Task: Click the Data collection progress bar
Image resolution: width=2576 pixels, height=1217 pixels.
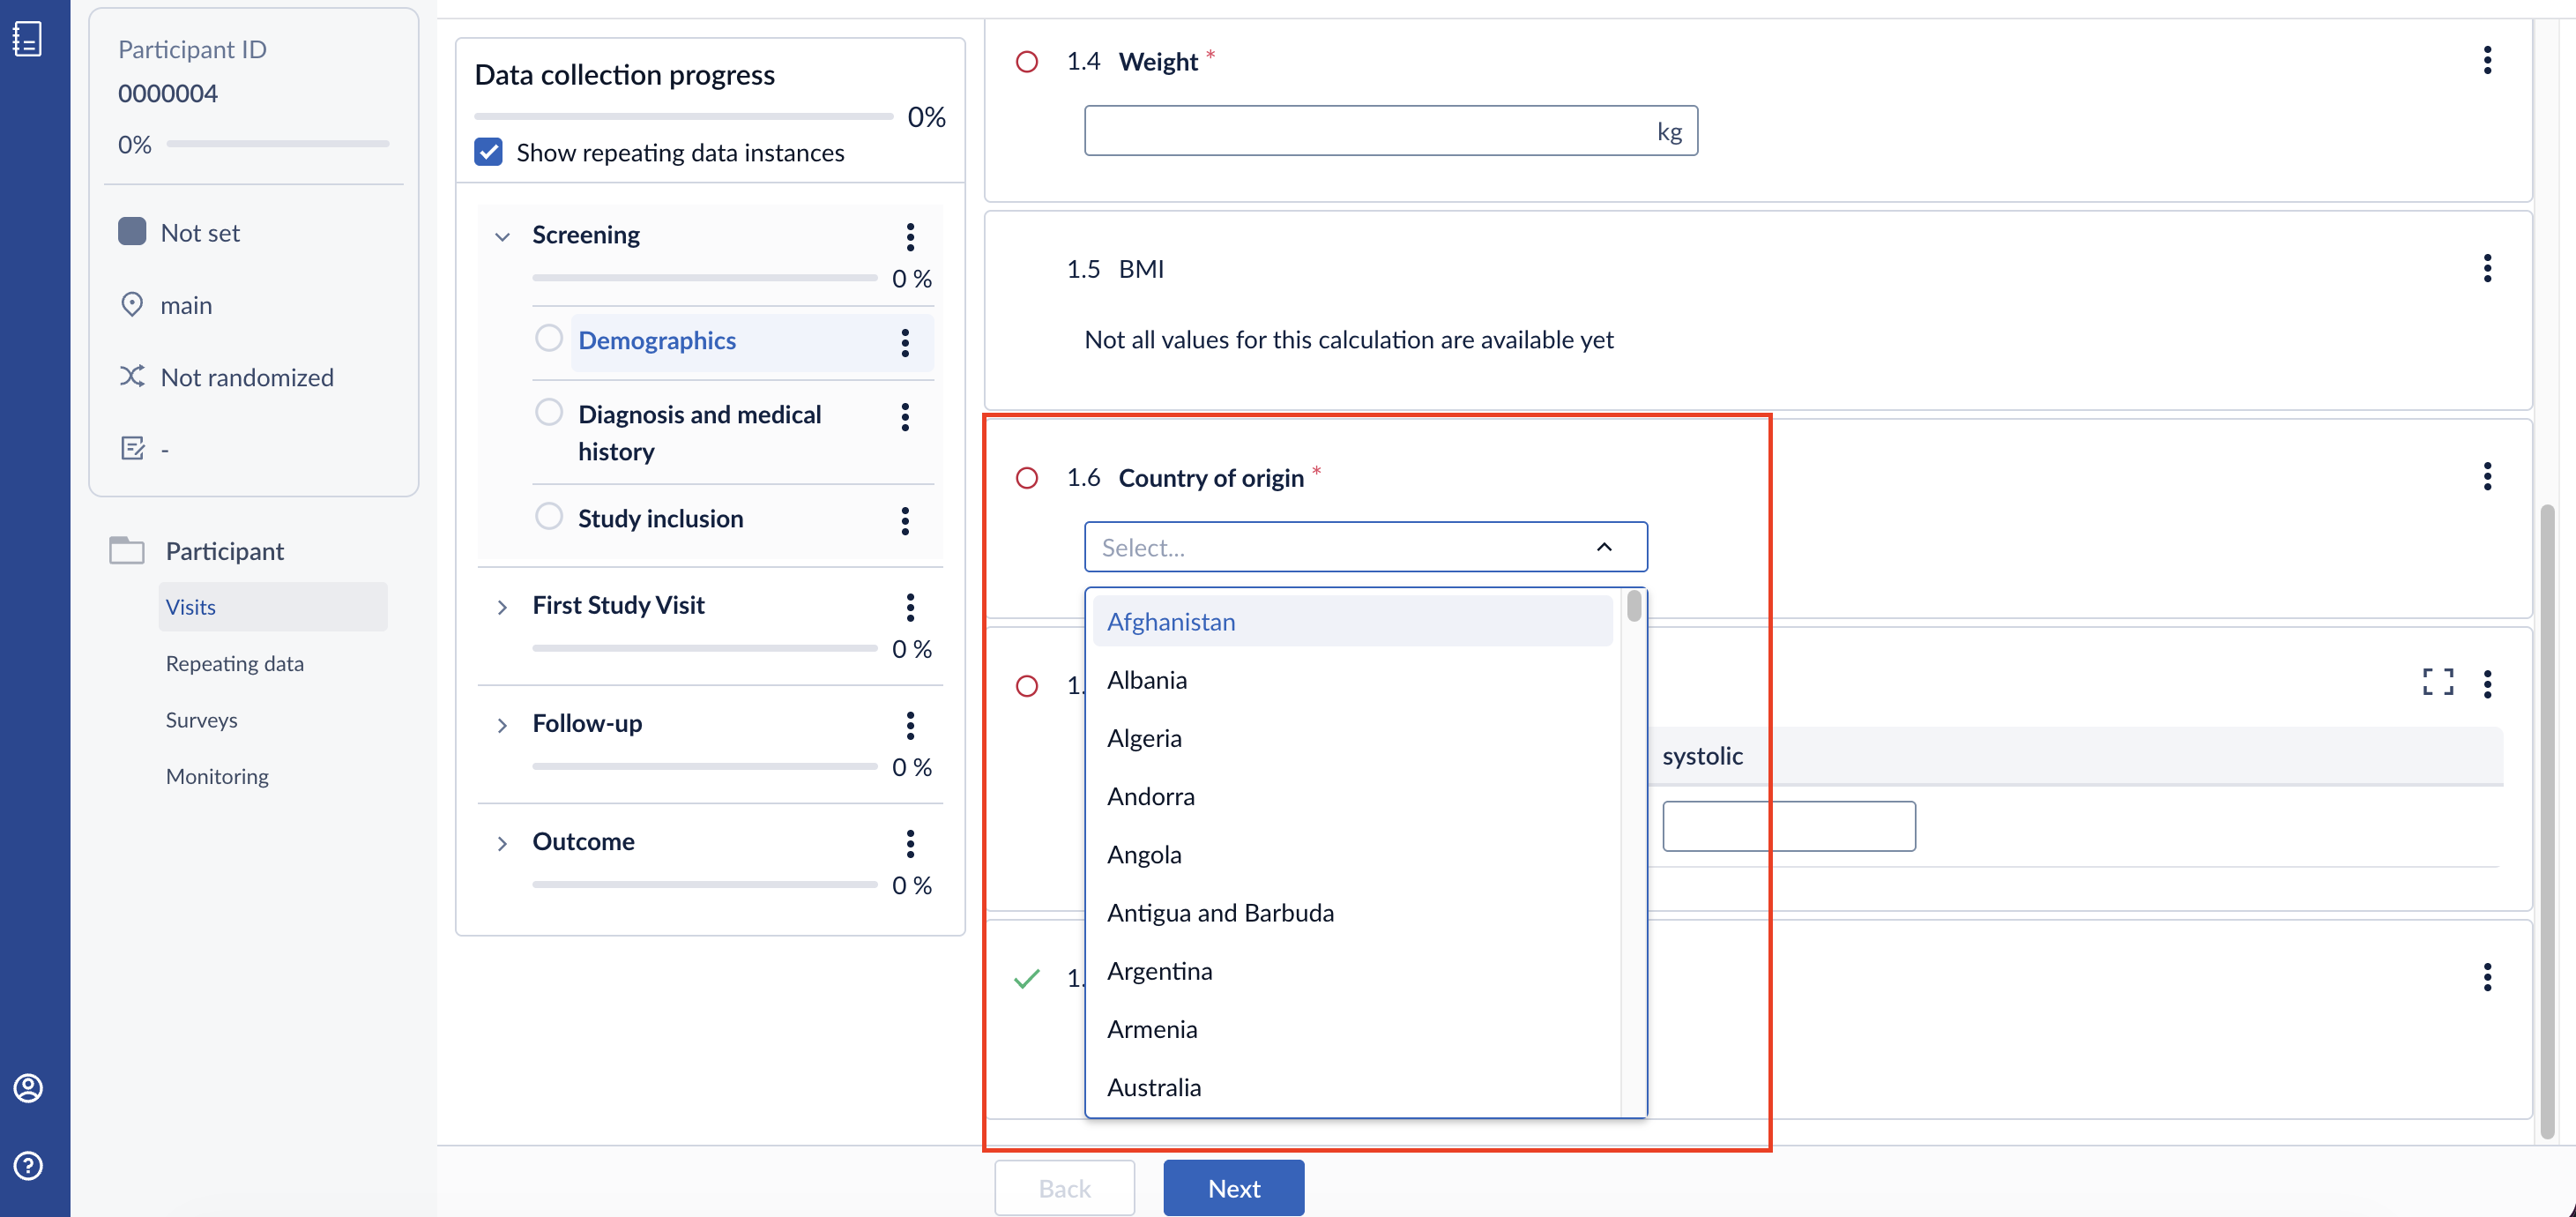Action: point(684,117)
